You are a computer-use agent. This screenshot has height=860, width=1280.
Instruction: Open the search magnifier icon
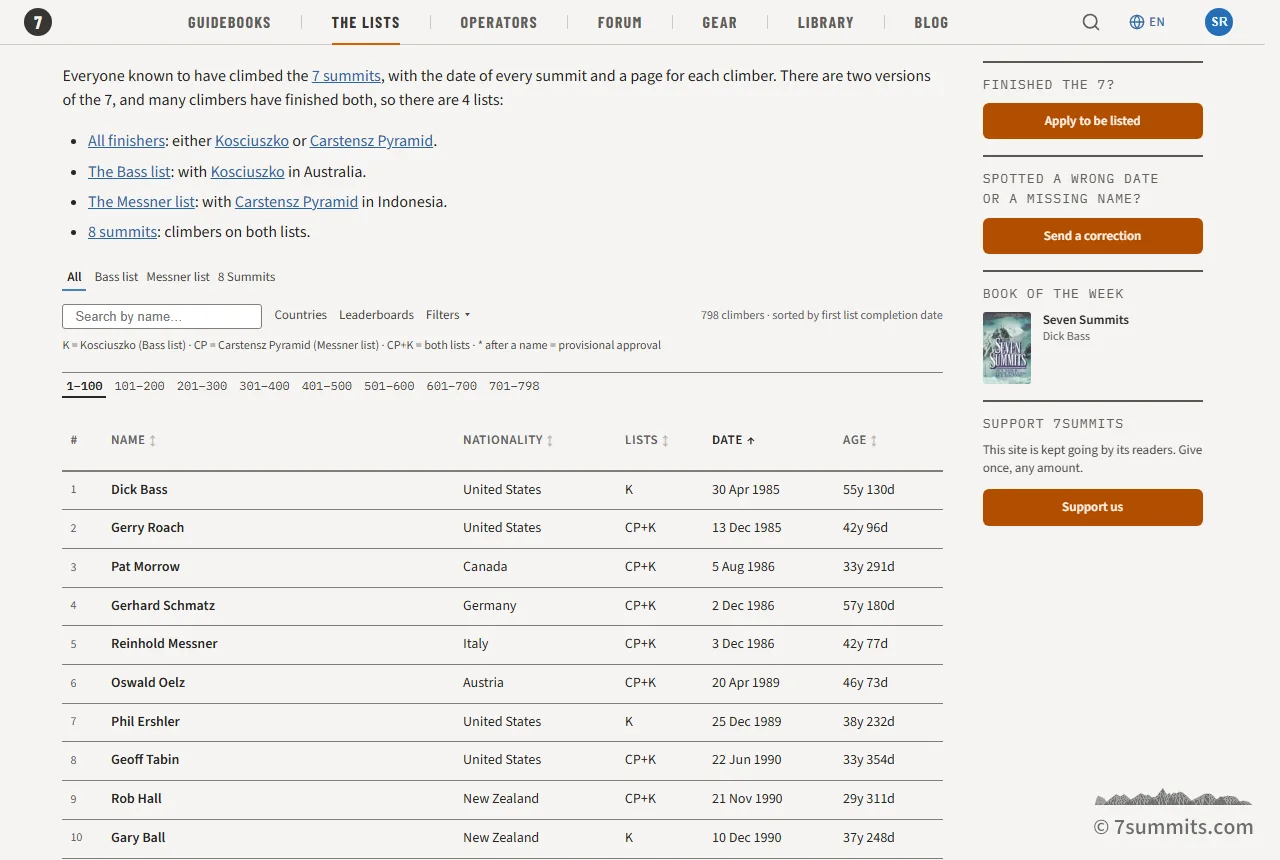tap(1091, 22)
